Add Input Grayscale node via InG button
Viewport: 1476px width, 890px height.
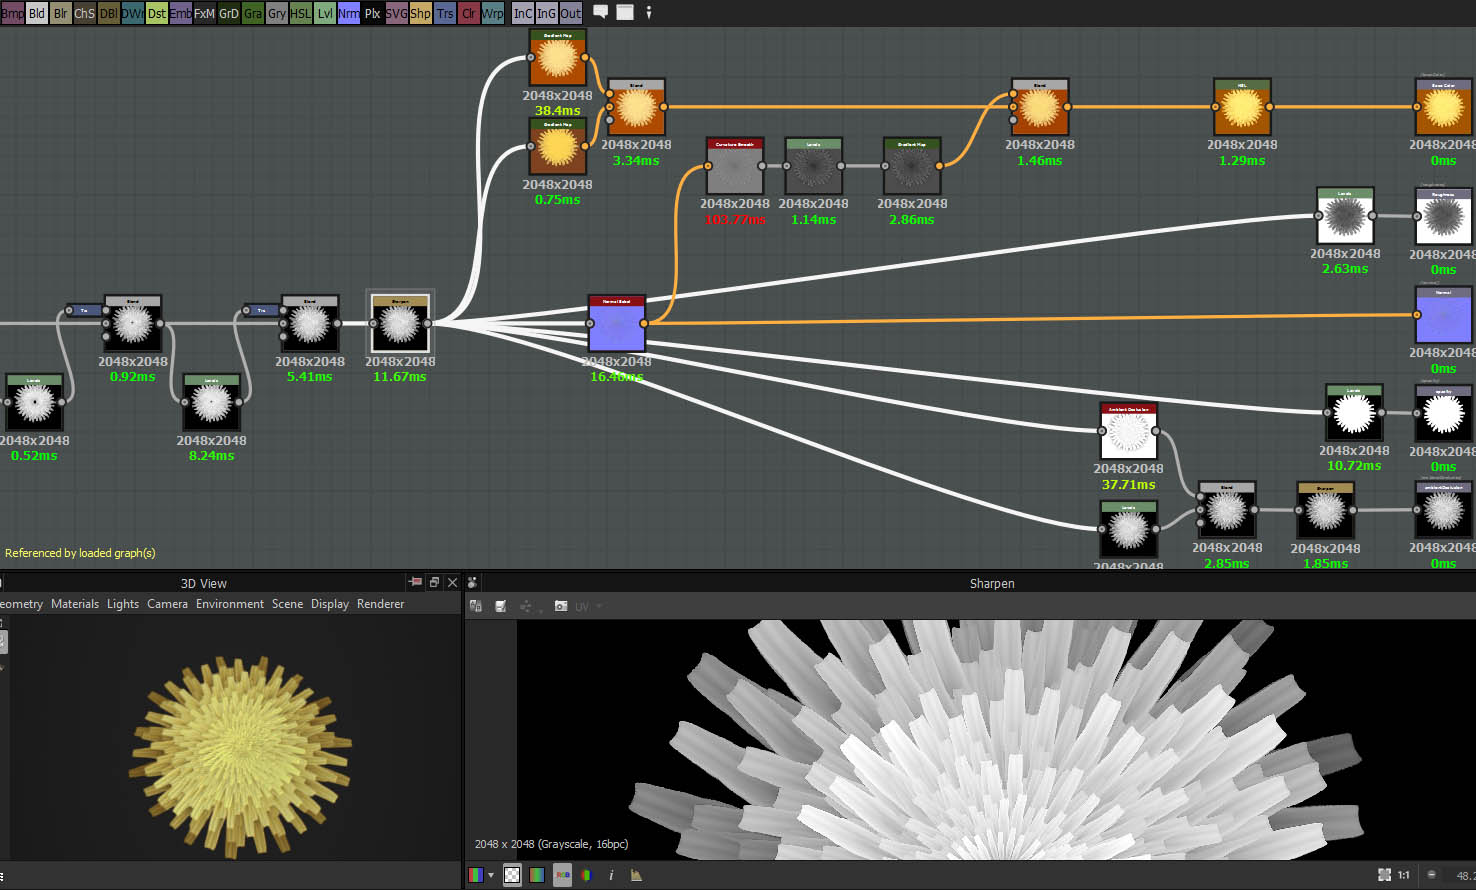click(x=547, y=13)
